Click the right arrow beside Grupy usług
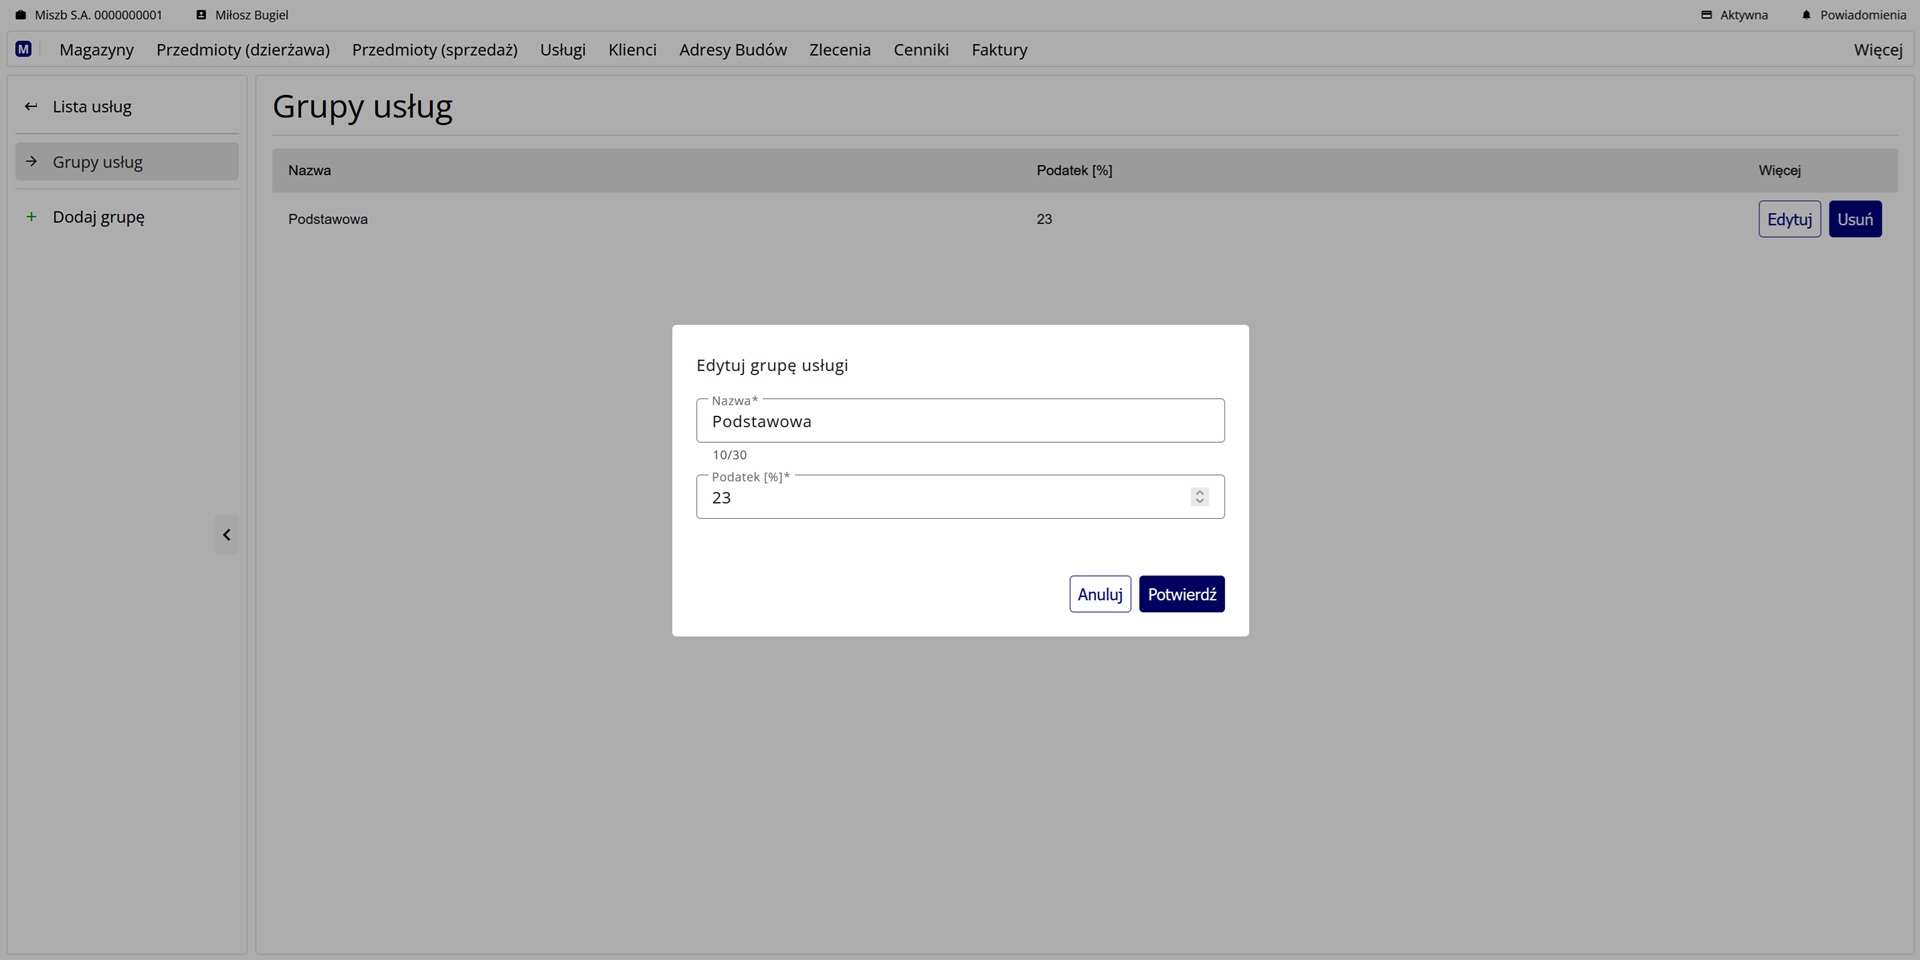 point(31,161)
